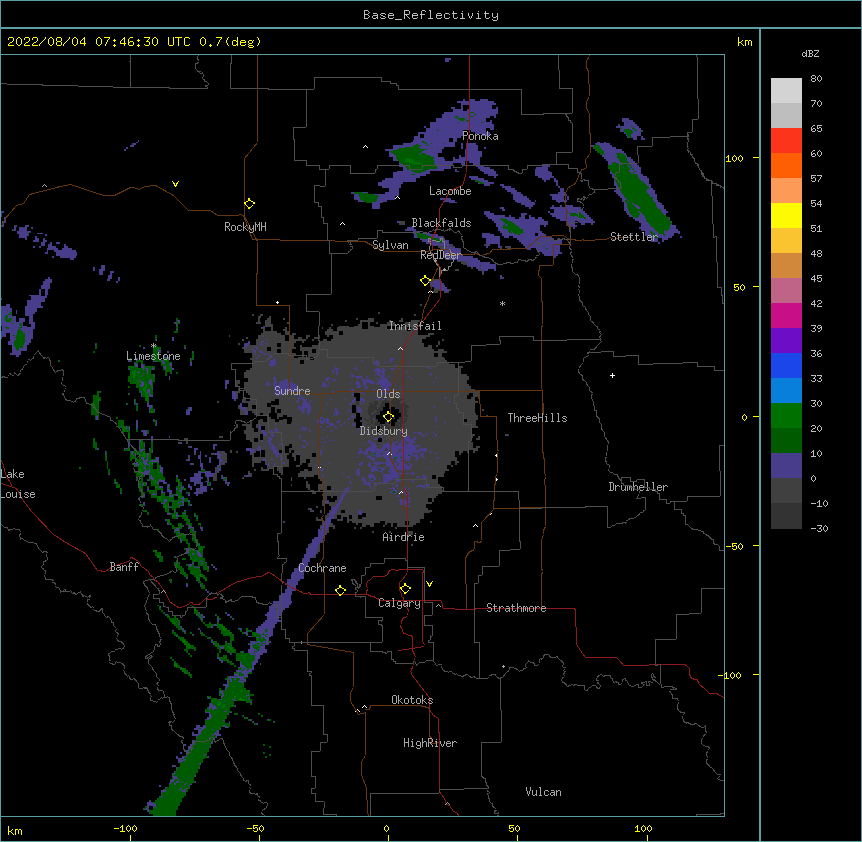The width and height of the screenshot is (862, 842).
Task: Click the yellow v marker east of Calgary diamond
Action: (x=429, y=584)
